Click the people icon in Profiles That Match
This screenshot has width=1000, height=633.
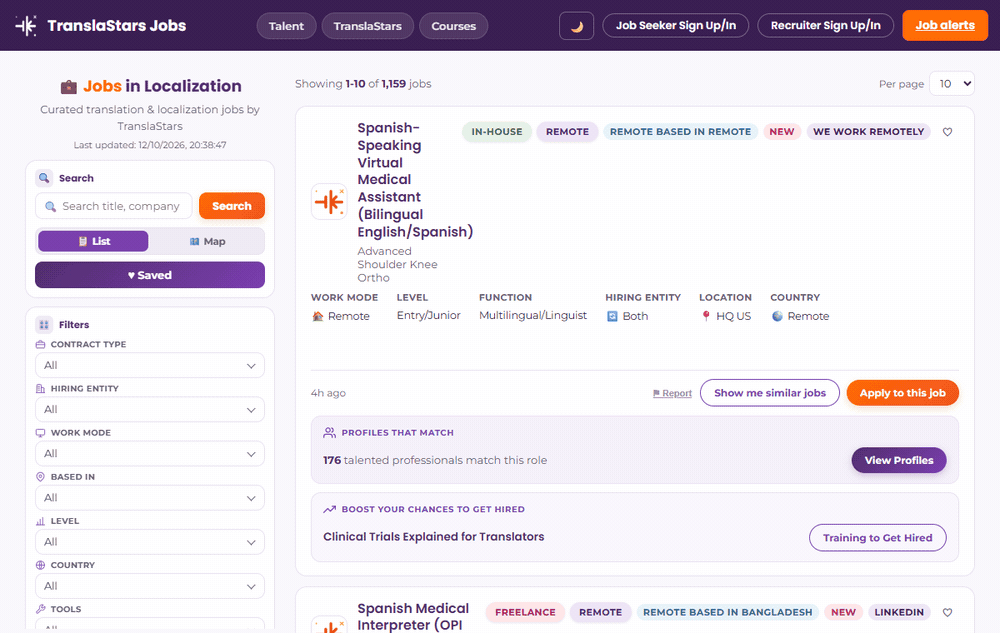pyautogui.click(x=329, y=433)
